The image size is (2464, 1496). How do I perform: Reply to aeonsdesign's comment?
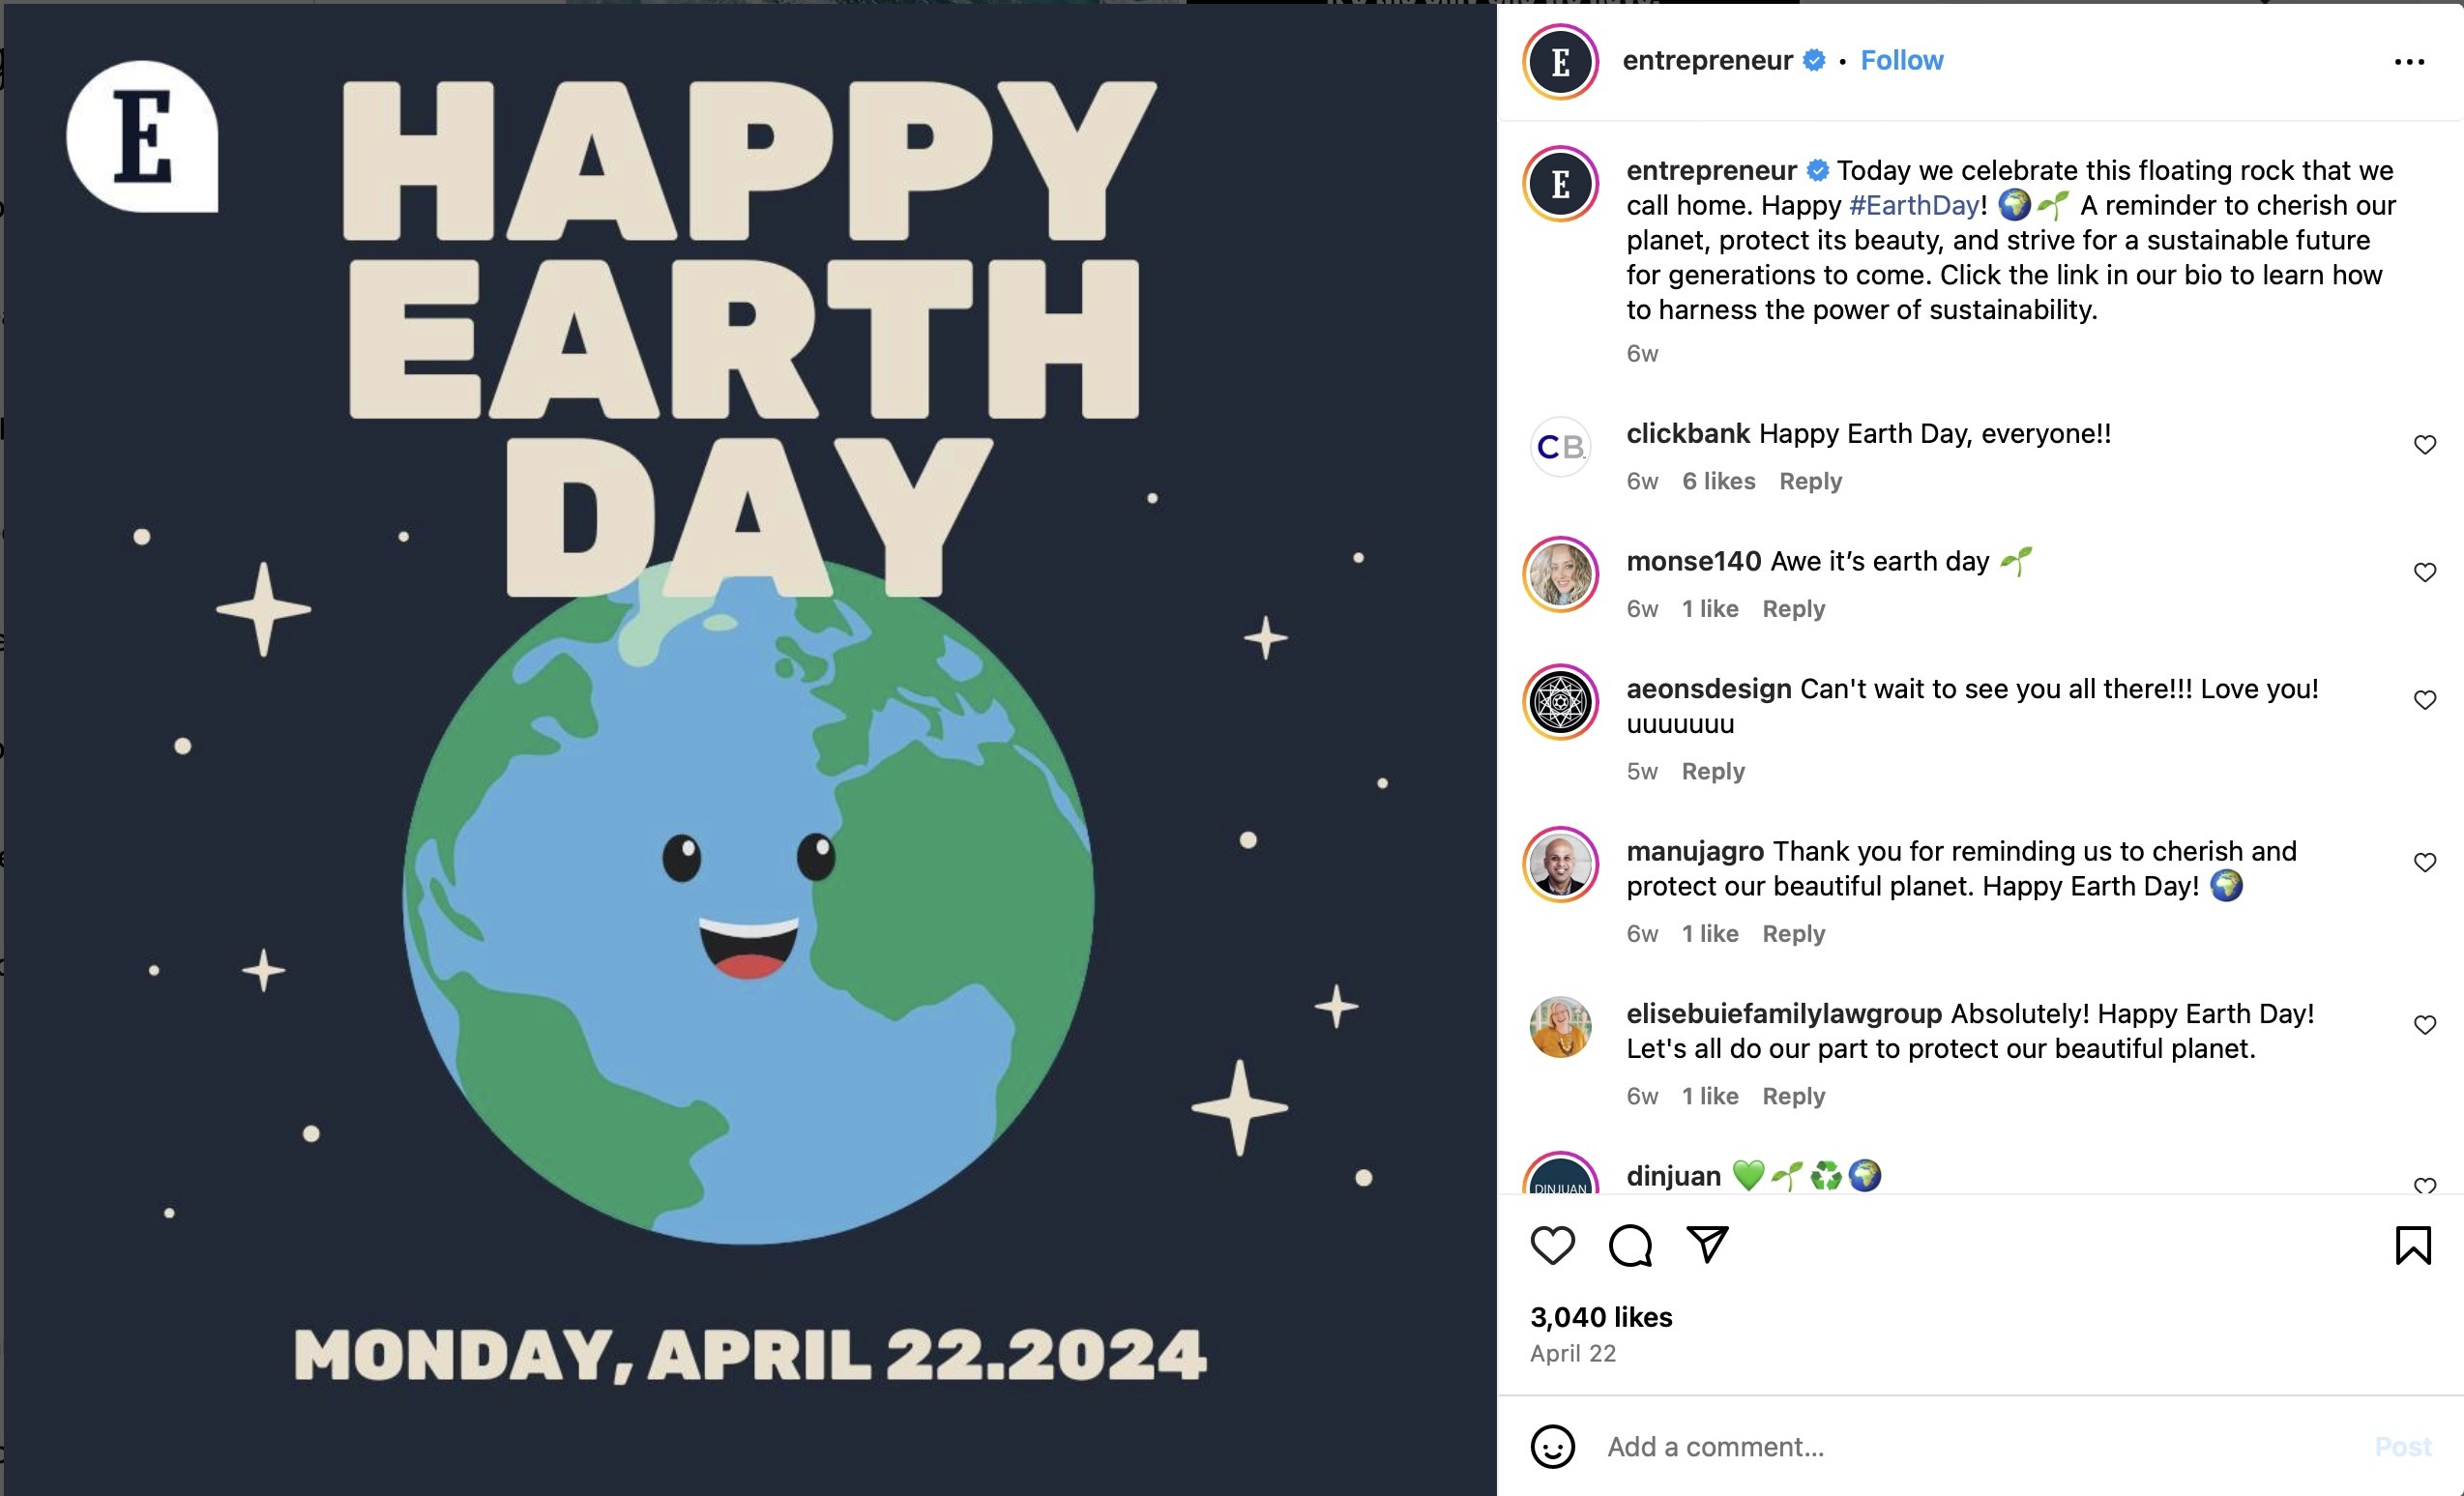coord(1713,771)
